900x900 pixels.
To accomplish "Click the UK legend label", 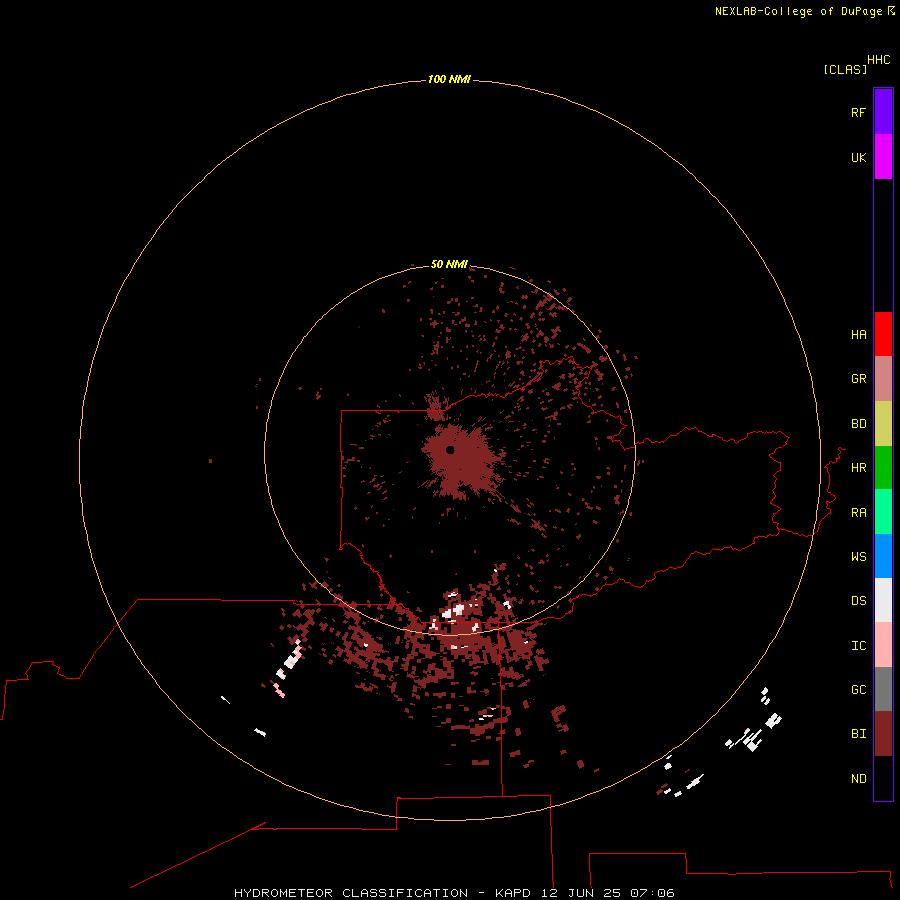I will point(858,157).
